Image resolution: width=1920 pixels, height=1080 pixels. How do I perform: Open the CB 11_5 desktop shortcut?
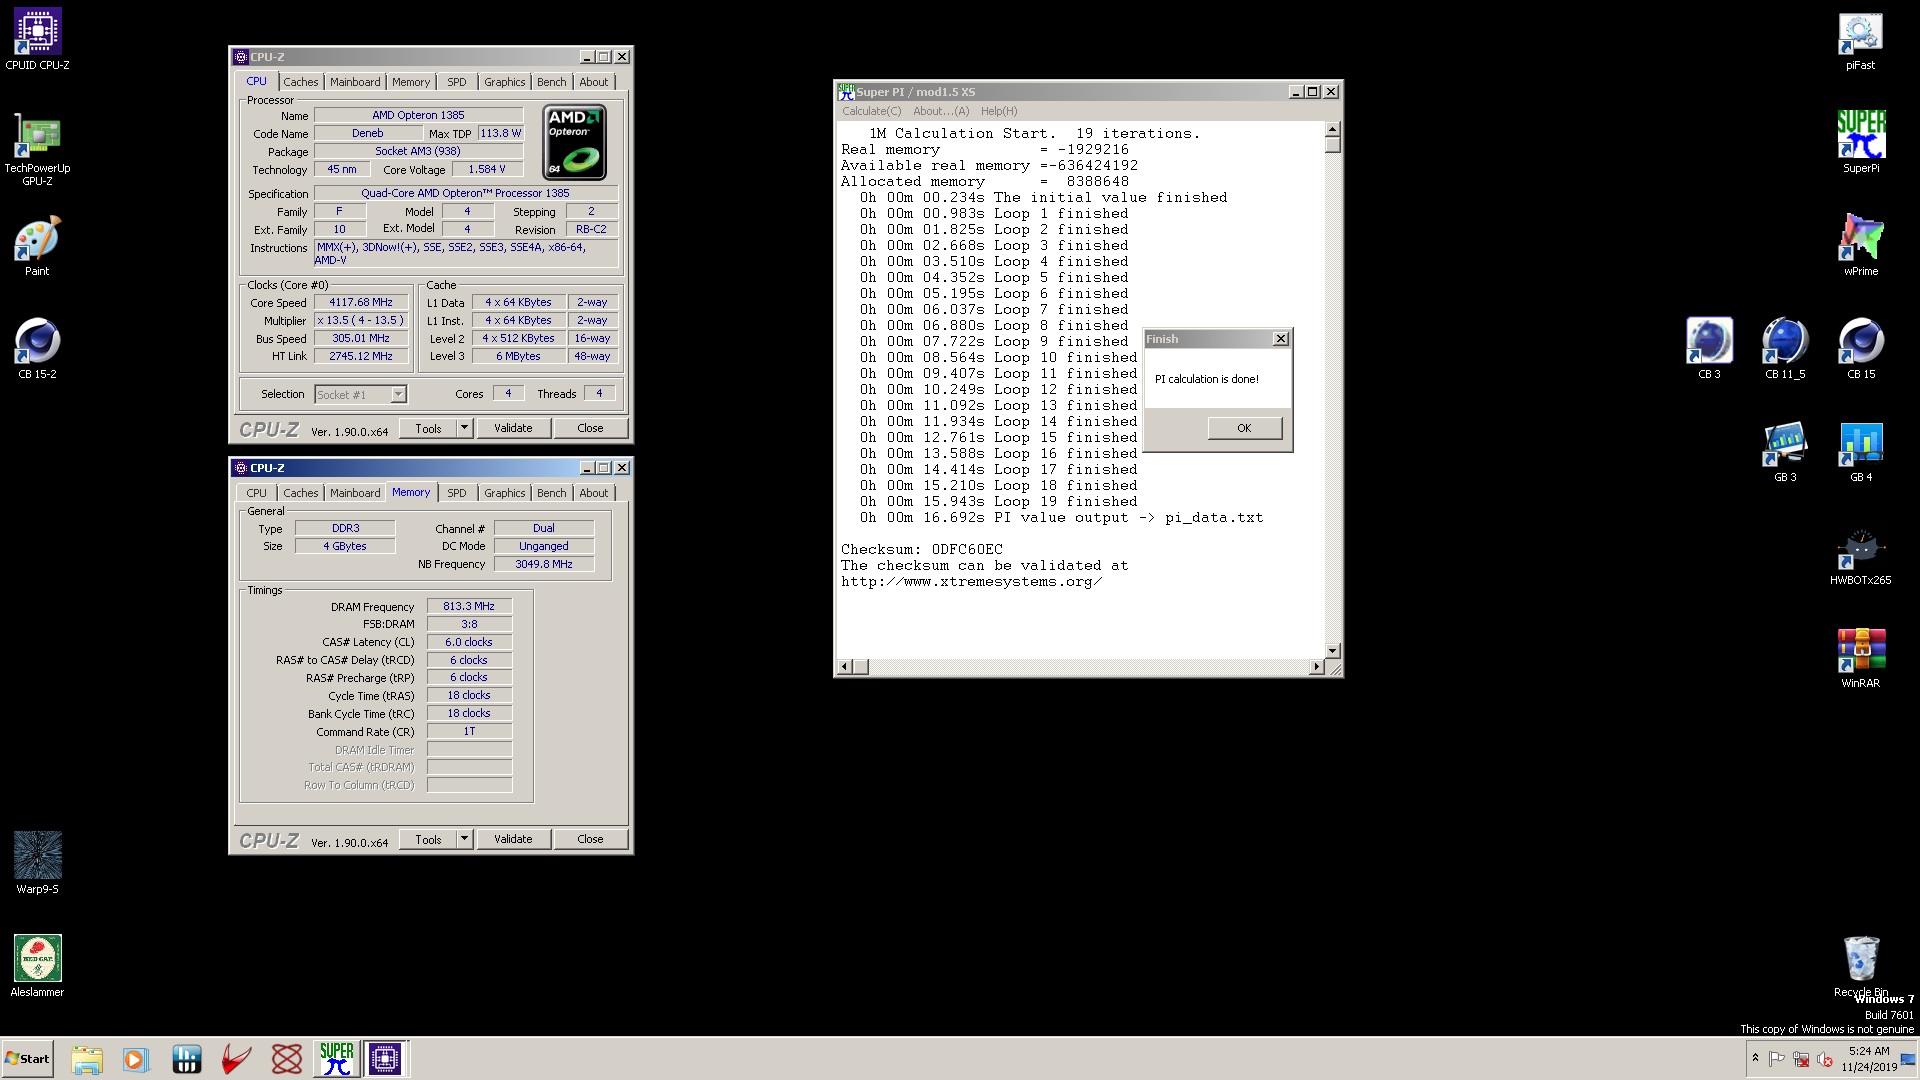(x=1785, y=349)
